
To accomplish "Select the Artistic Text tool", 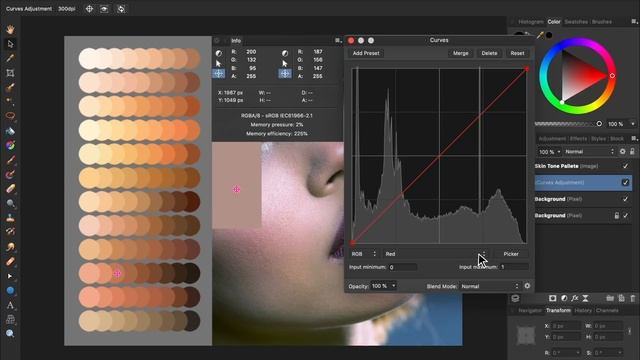I will tap(10, 305).
